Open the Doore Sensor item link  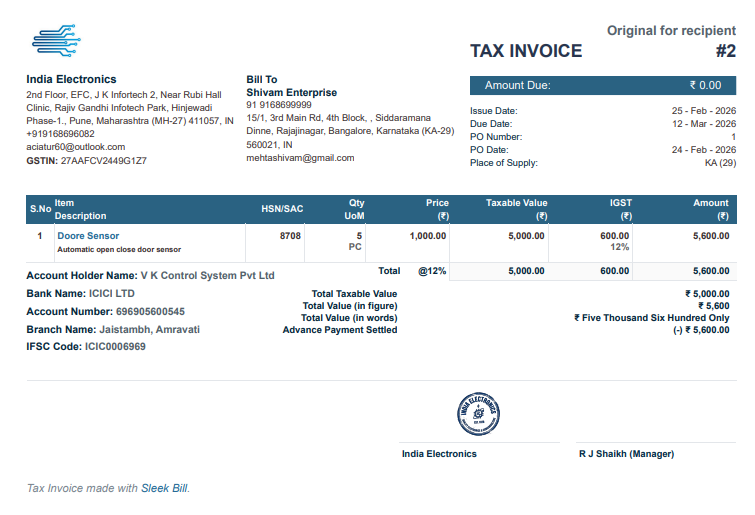click(88, 236)
